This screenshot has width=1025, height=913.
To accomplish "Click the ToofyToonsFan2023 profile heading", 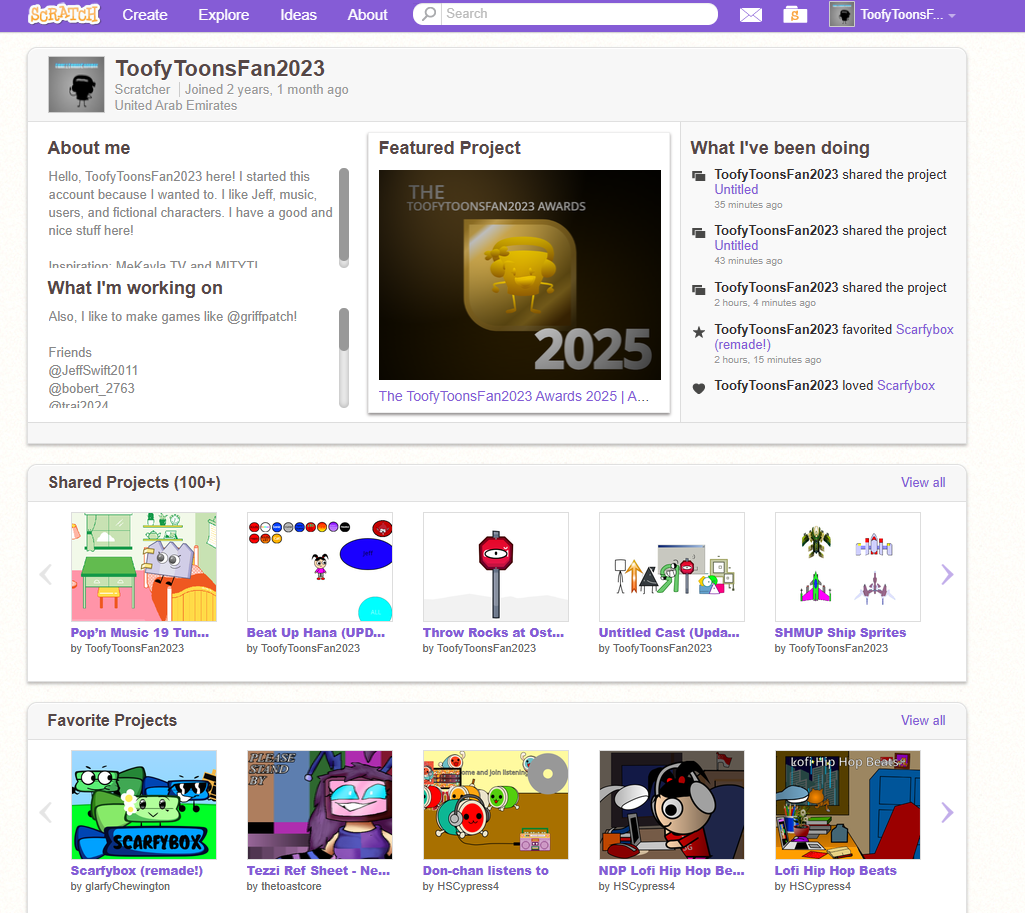I will (x=220, y=68).
